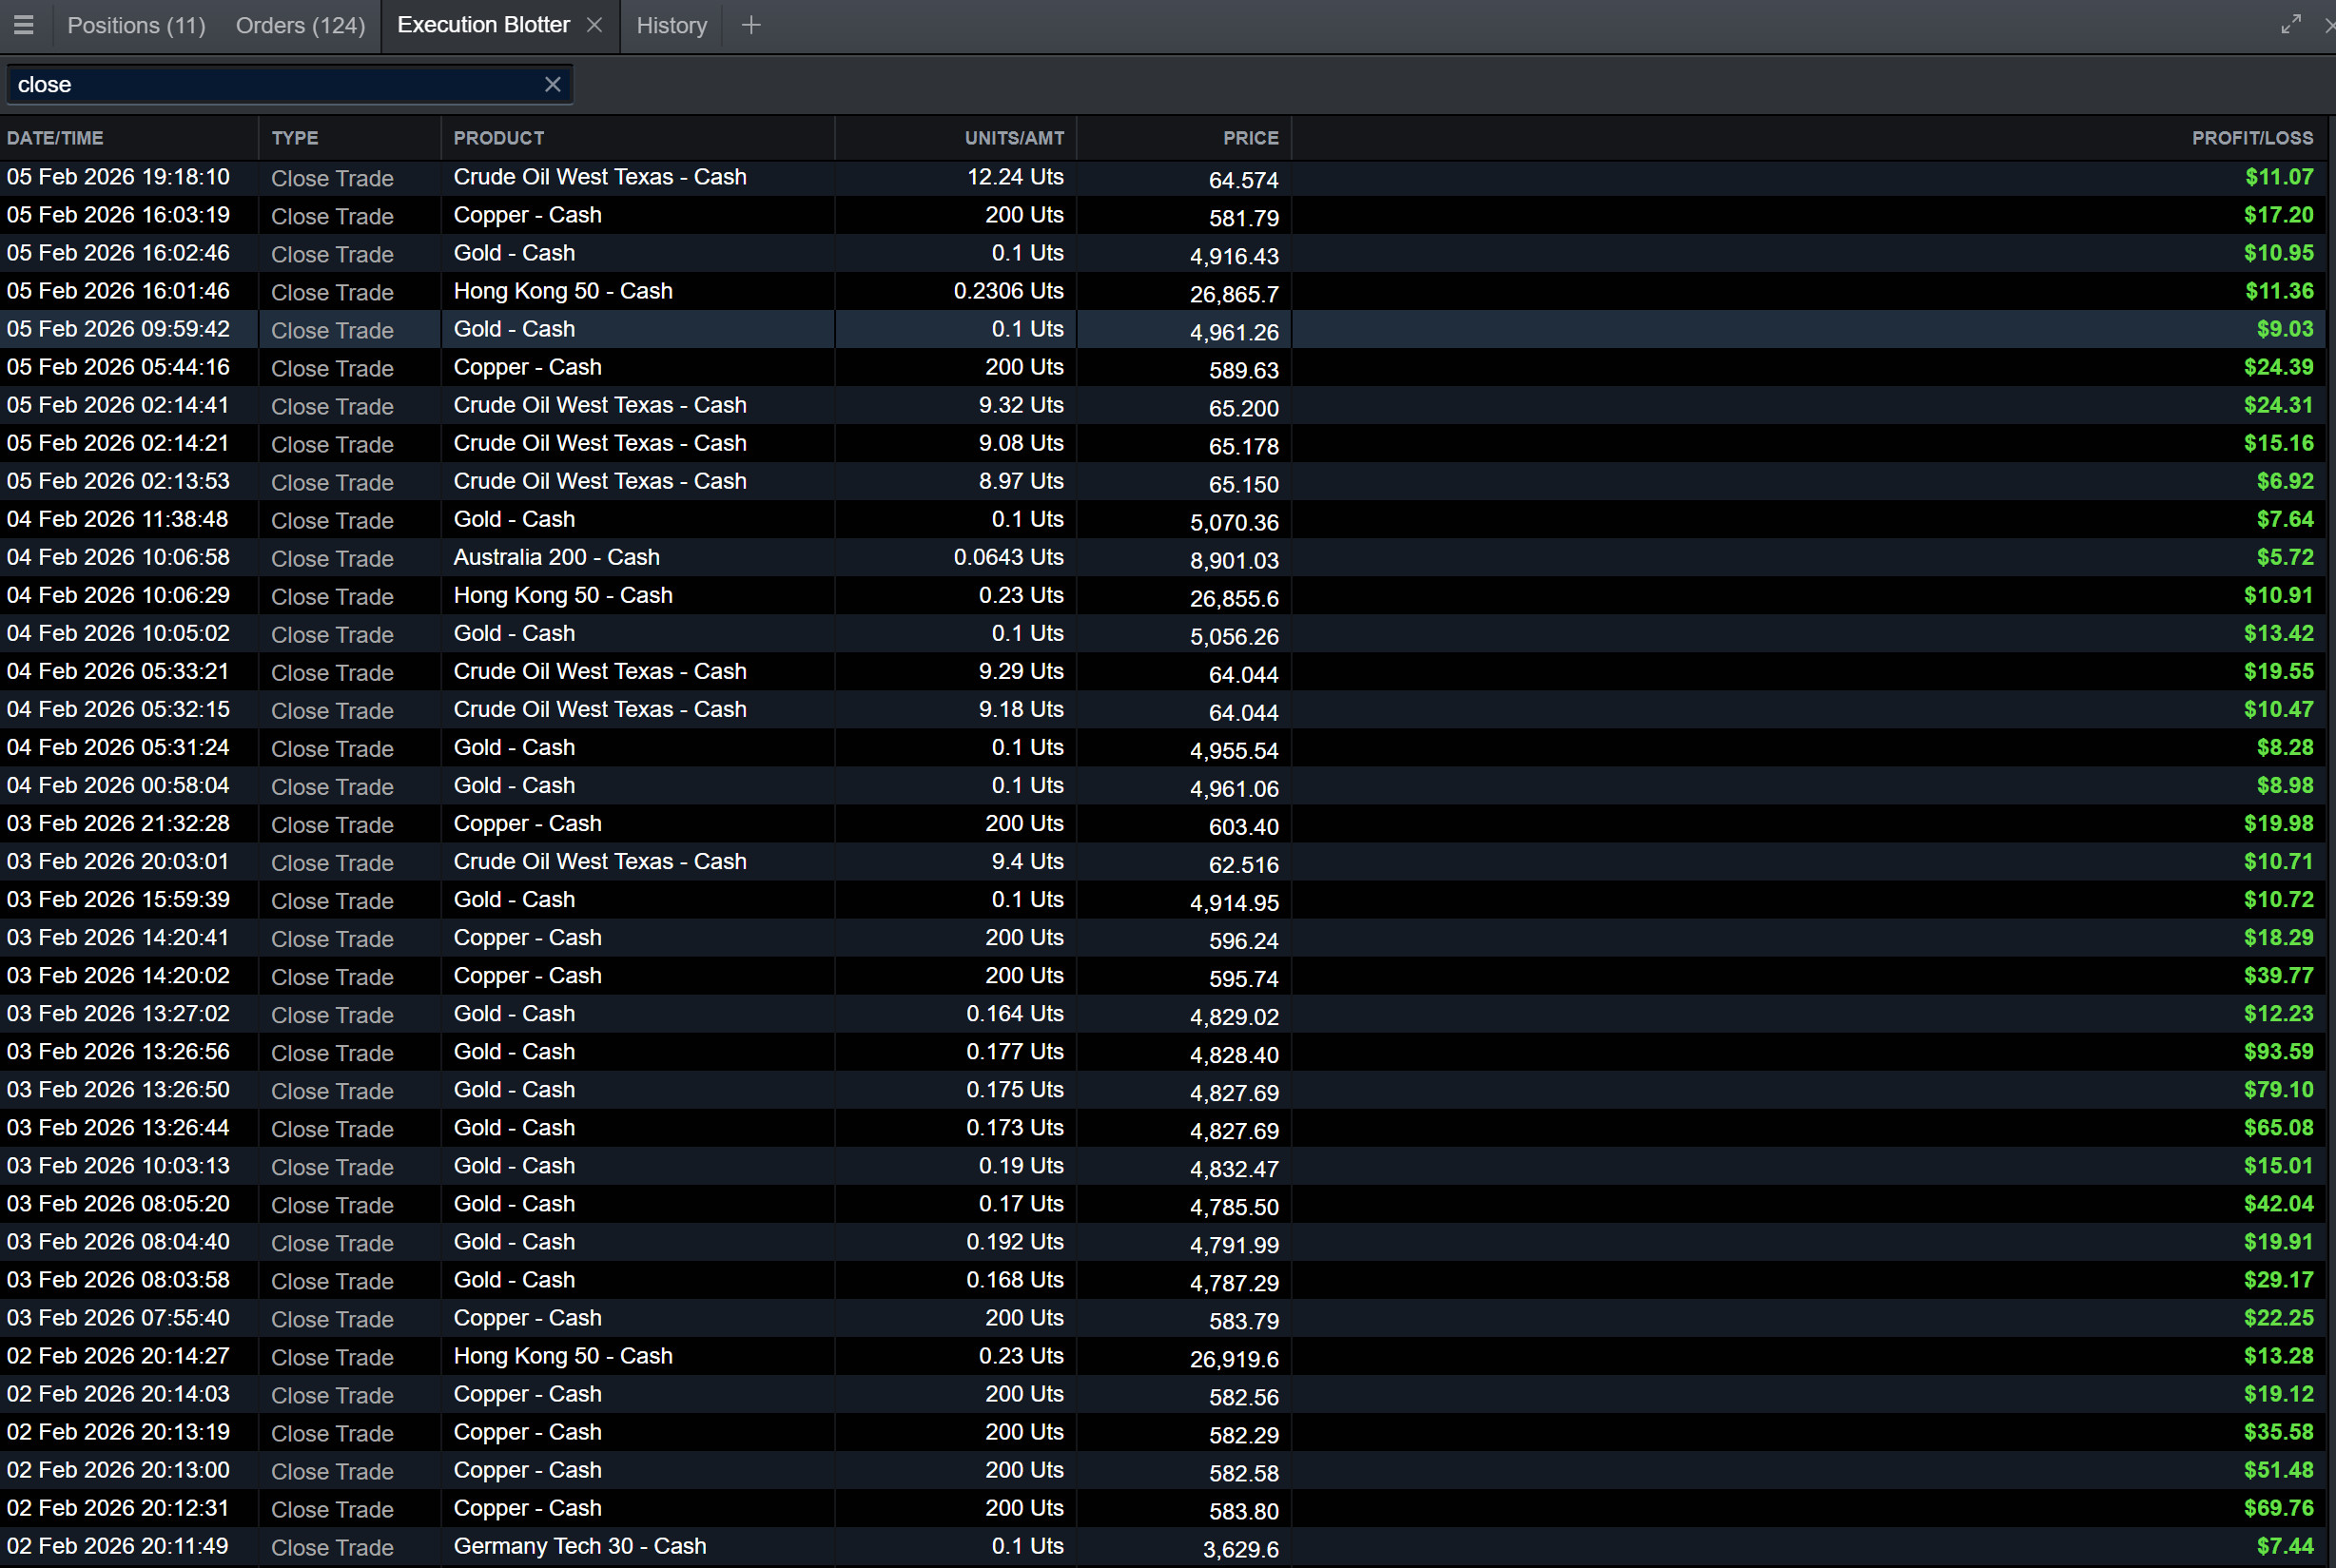Sort by the PRODUCT column header
The image size is (2336, 1568).
click(x=498, y=138)
